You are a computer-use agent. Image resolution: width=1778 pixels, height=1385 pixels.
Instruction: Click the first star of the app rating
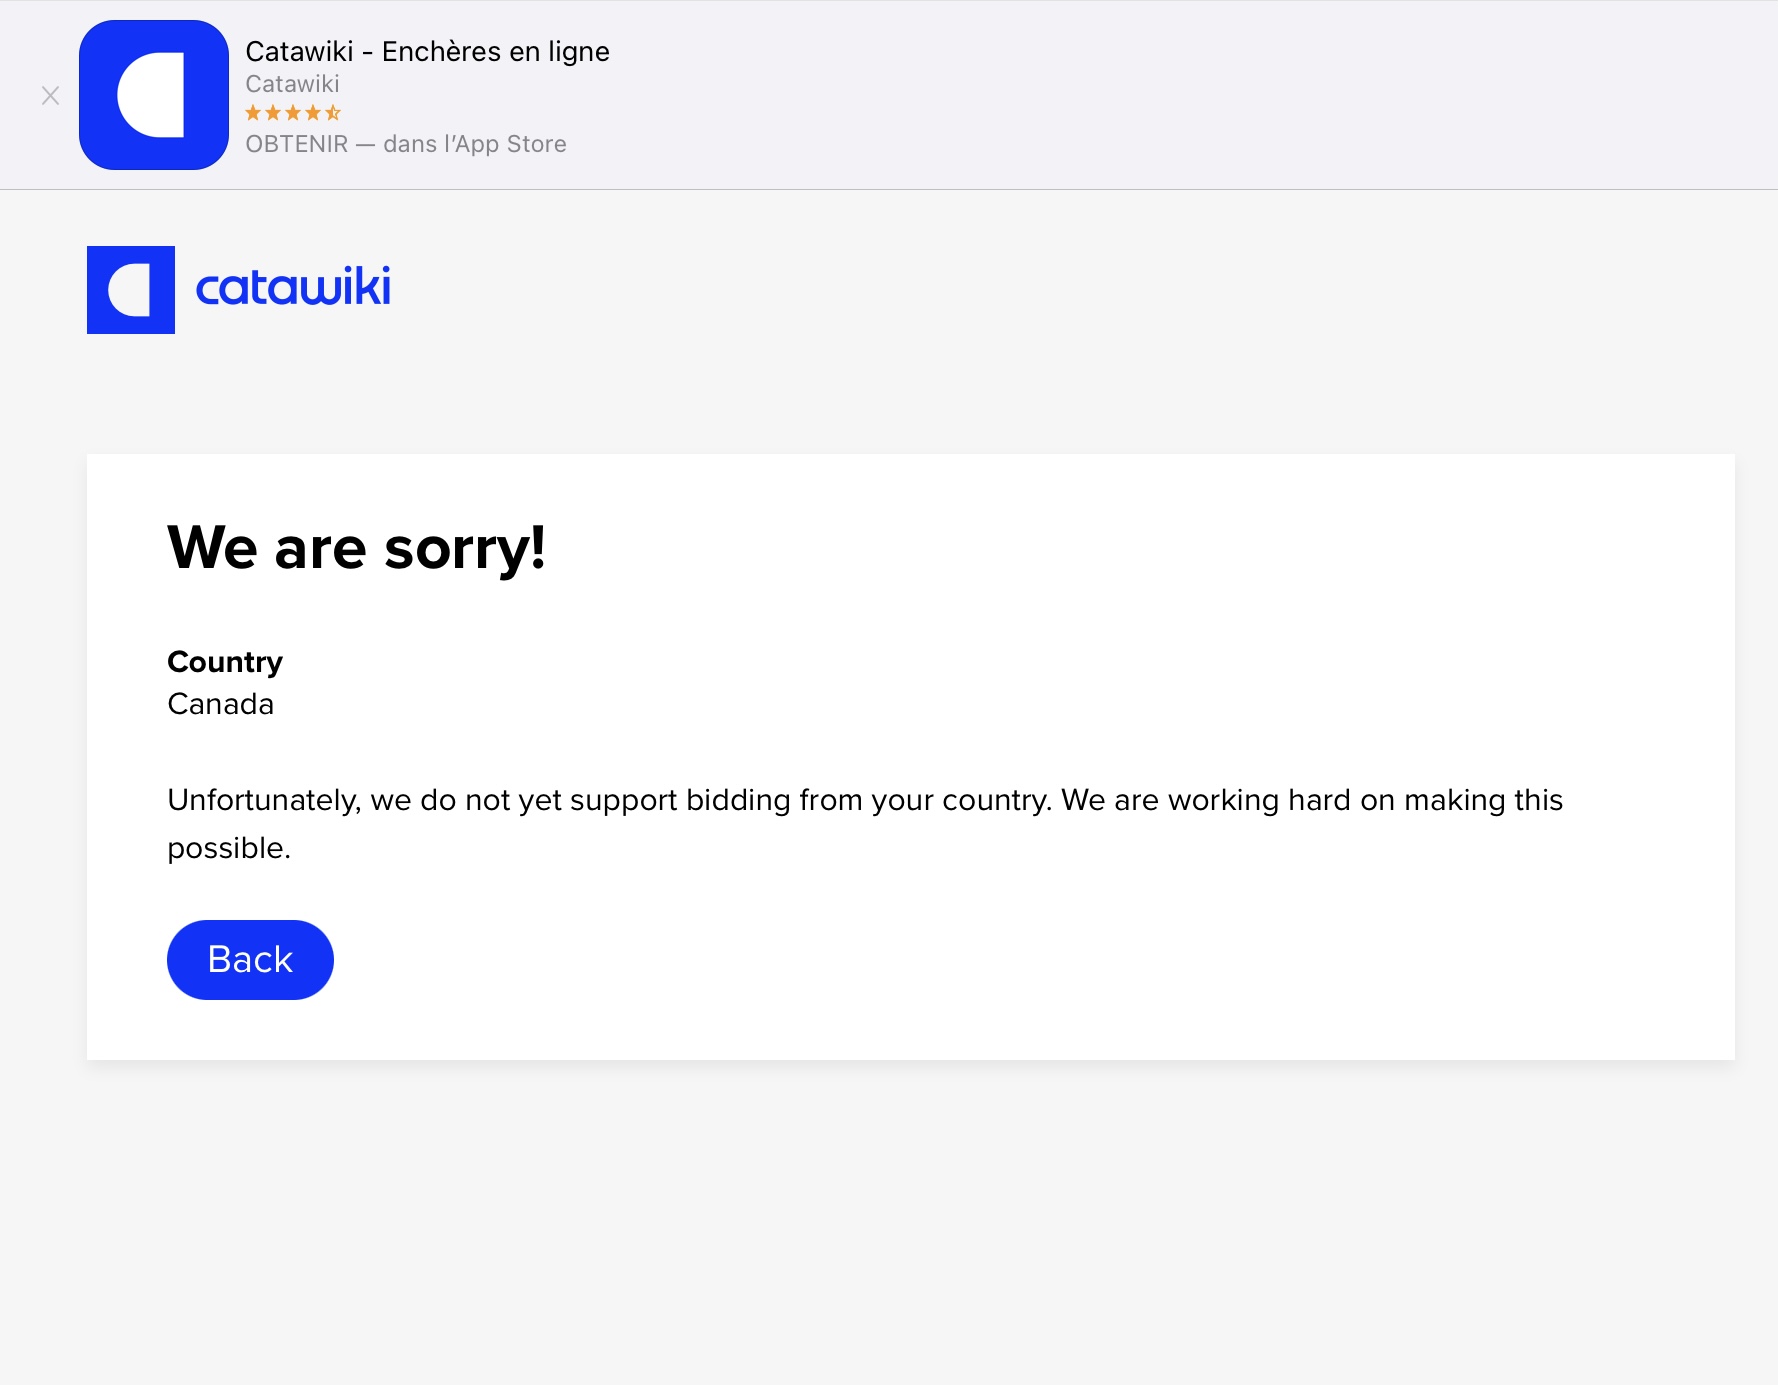tap(253, 113)
